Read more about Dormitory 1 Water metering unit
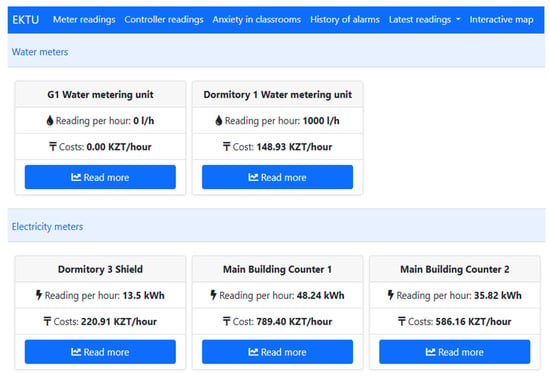The width and height of the screenshot is (550, 377). 277,177
